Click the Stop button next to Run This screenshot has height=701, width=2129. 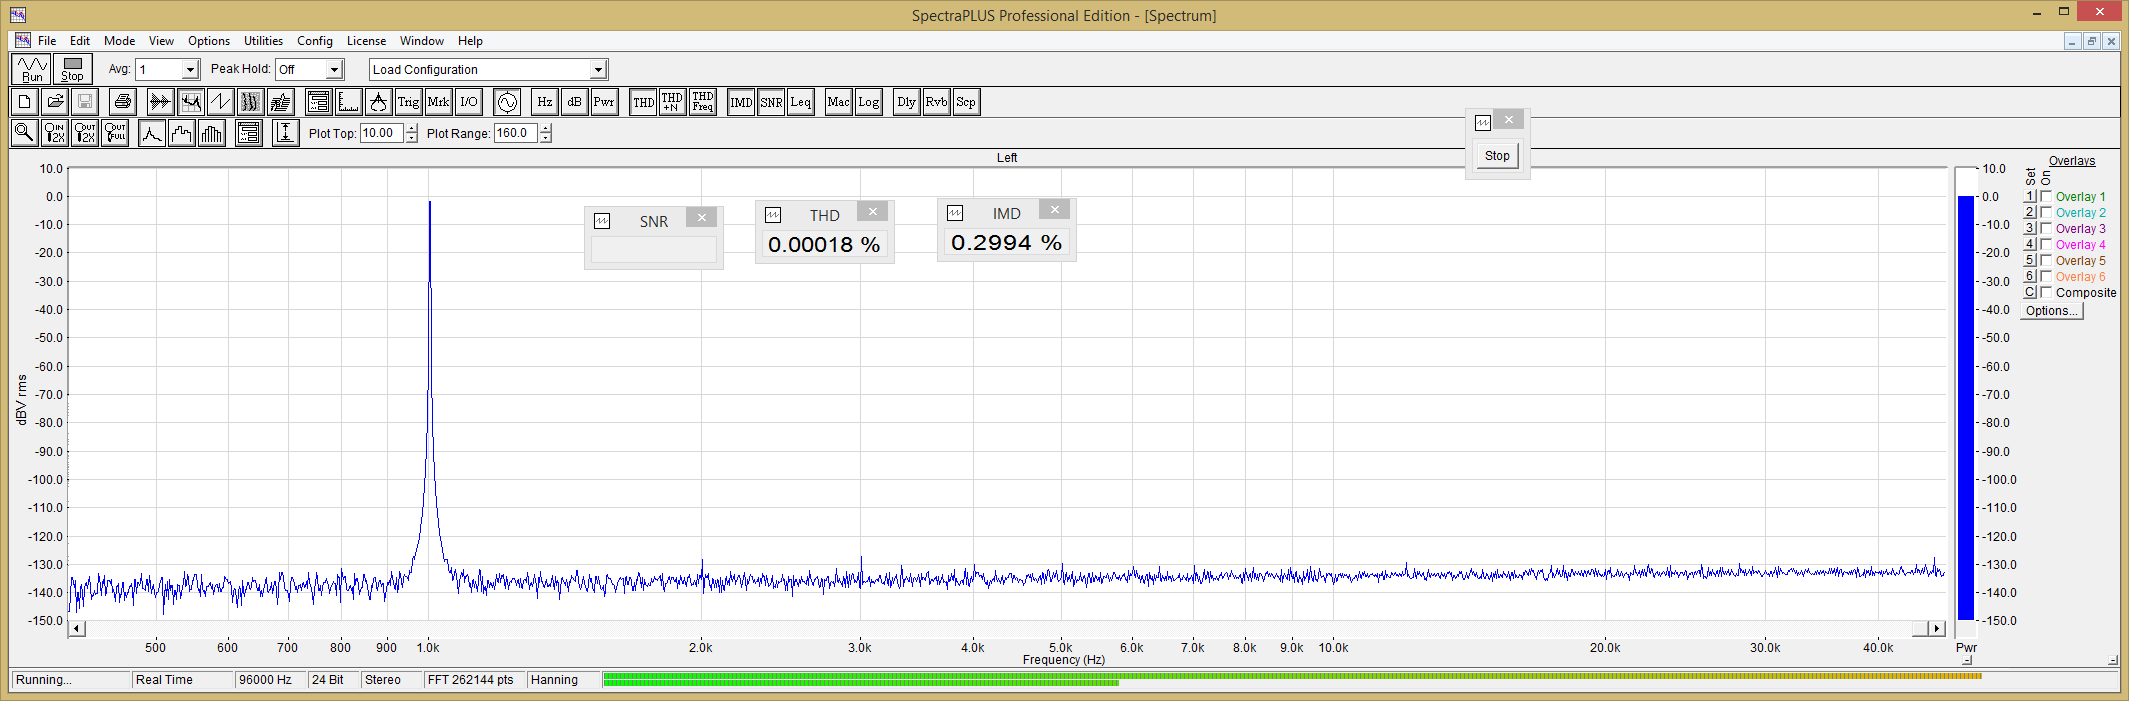point(73,69)
